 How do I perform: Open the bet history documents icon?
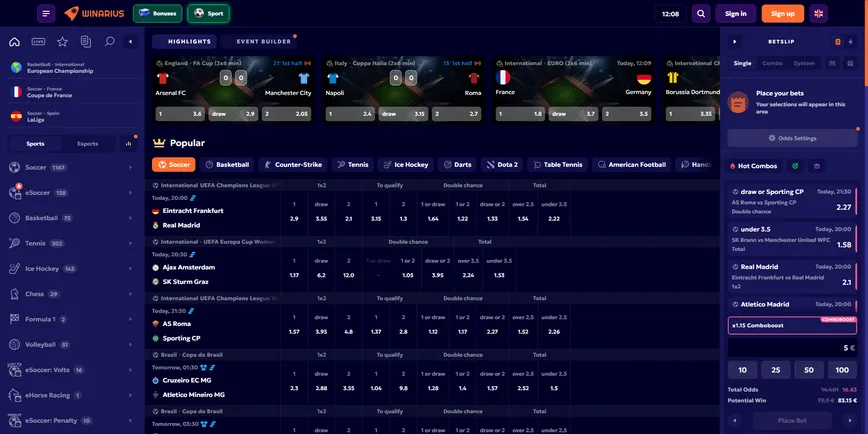click(86, 42)
